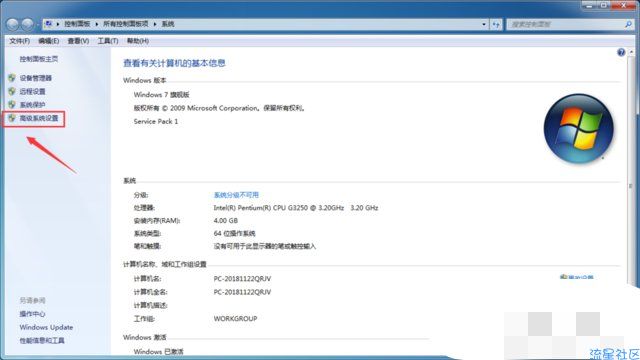Click the Intel(R) Pentium(R) CPU G3250 processor value
The image size is (640, 360).
[x=296, y=208]
